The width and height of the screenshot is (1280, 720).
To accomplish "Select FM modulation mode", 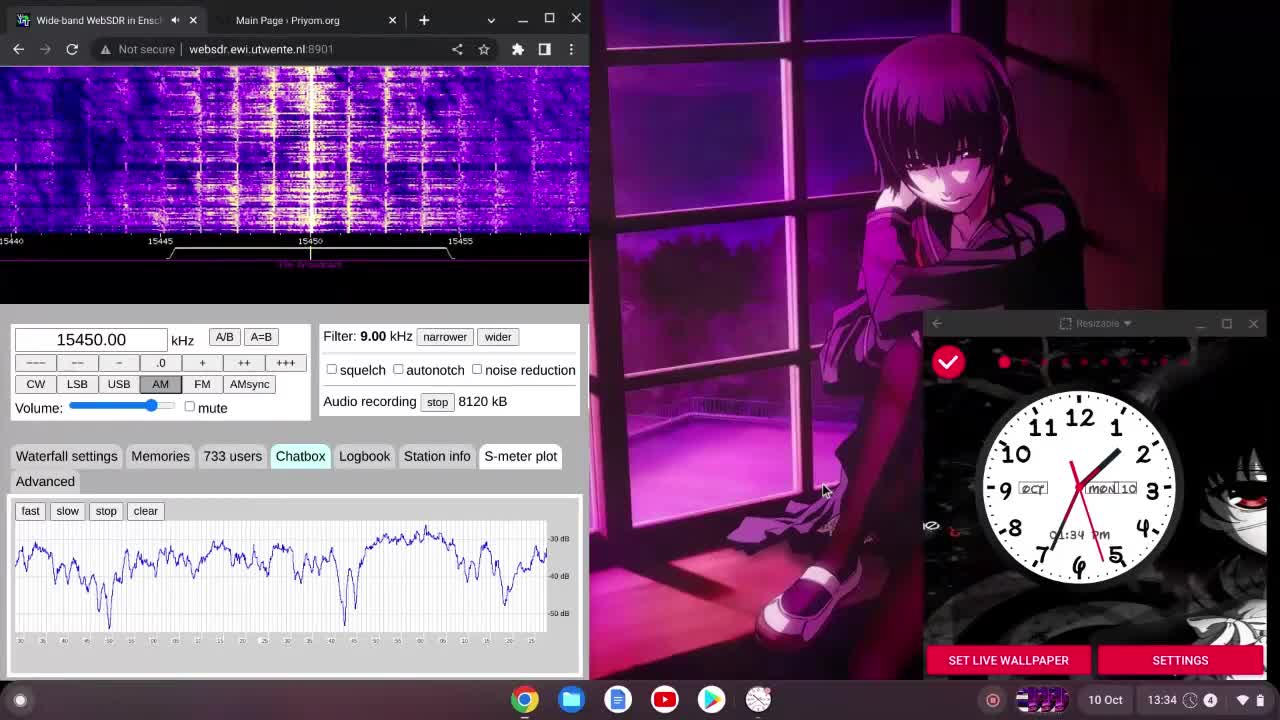I will tap(202, 384).
